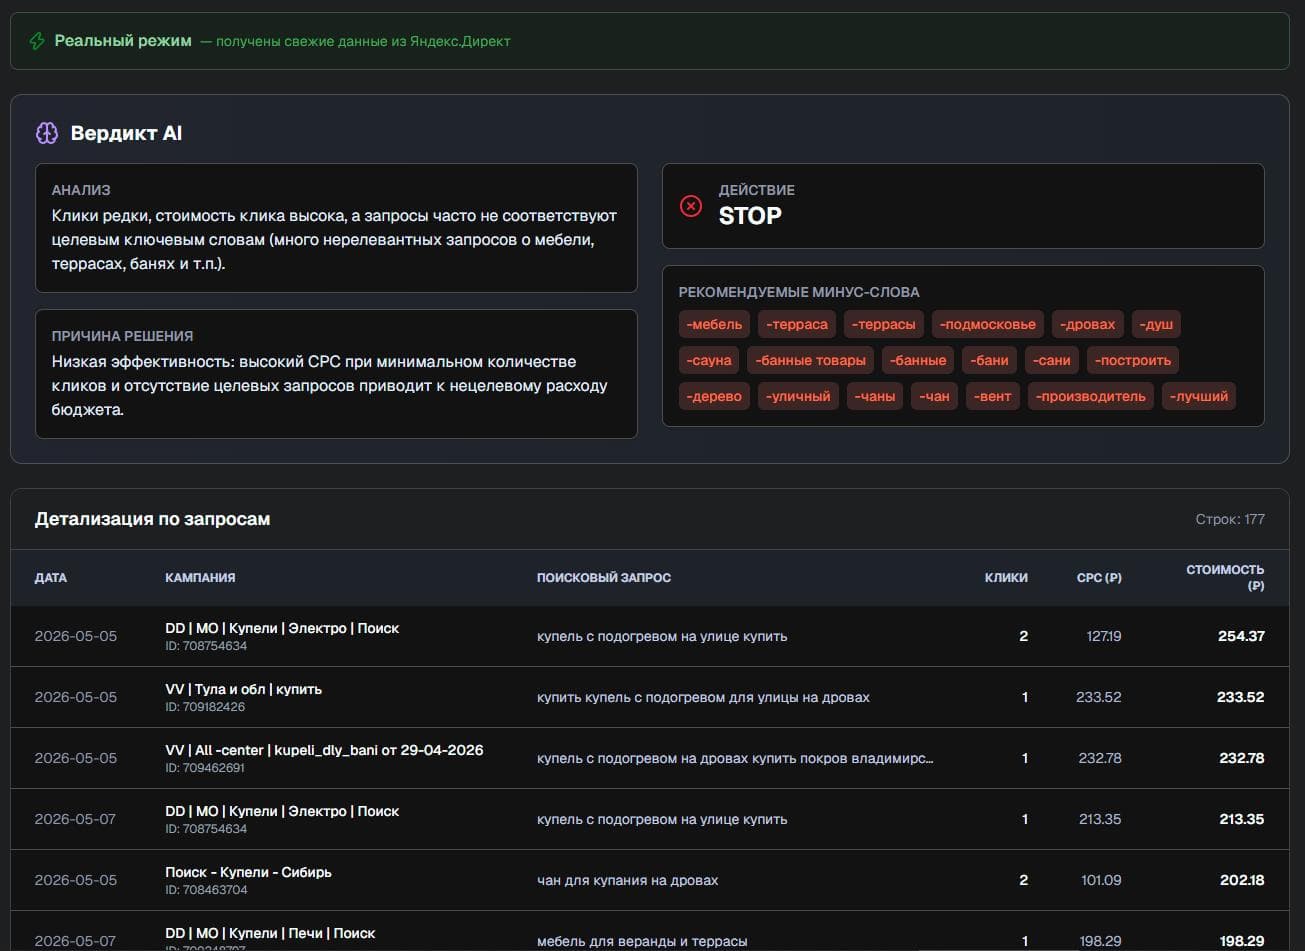
Task: Click the Поисковый запрос column header
Action: tap(604, 578)
